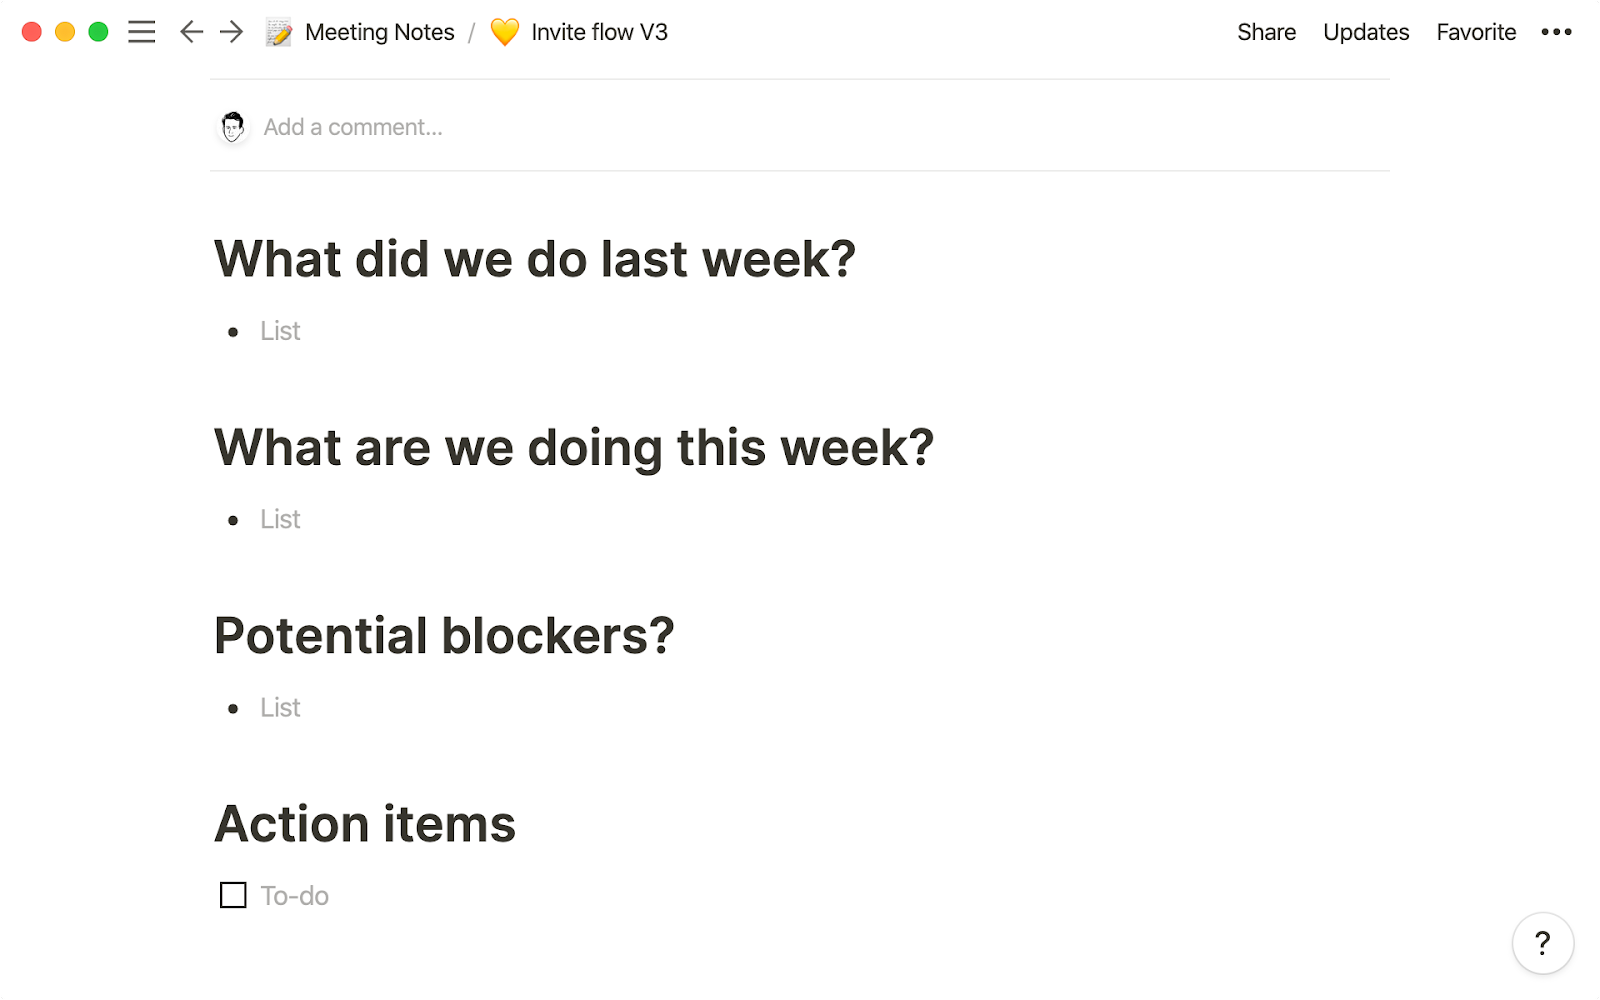The height and width of the screenshot is (1000, 1600).
Task: Click the back navigation arrow
Action: click(x=190, y=32)
